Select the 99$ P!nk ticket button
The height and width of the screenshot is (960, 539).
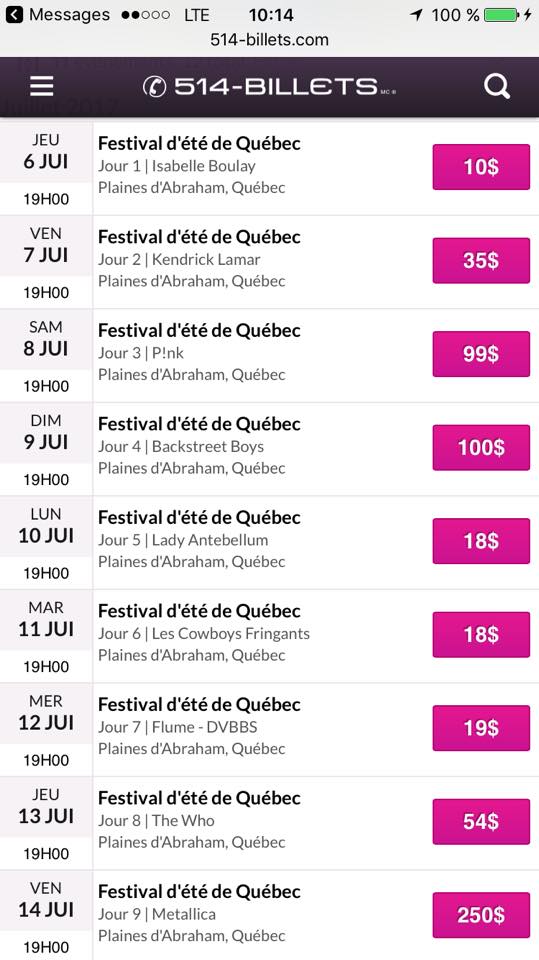click(x=481, y=354)
